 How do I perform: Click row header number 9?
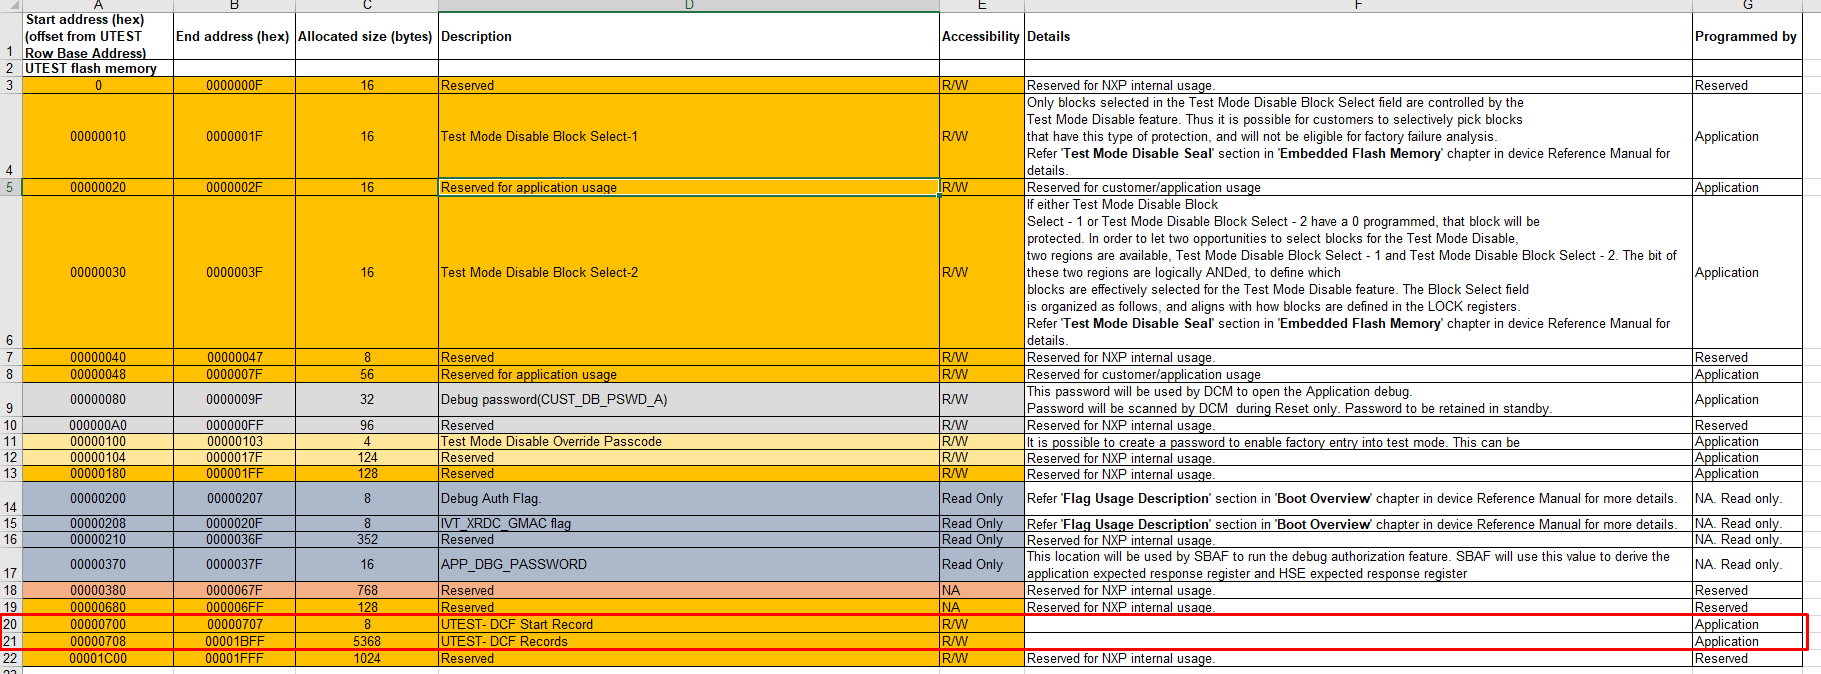click(10, 399)
